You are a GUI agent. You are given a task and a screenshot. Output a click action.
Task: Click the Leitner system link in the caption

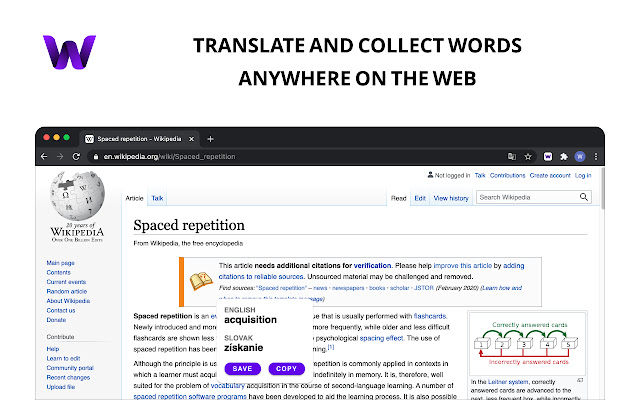pyautogui.click(x=508, y=382)
